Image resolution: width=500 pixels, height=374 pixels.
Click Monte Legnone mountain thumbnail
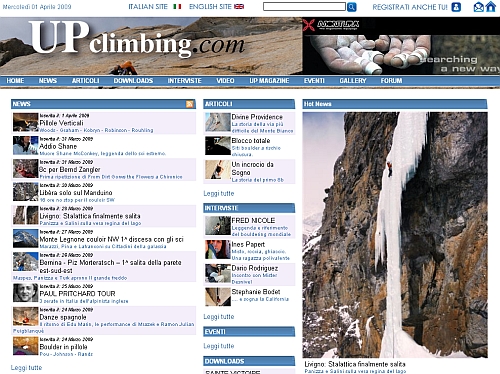pos(26,238)
